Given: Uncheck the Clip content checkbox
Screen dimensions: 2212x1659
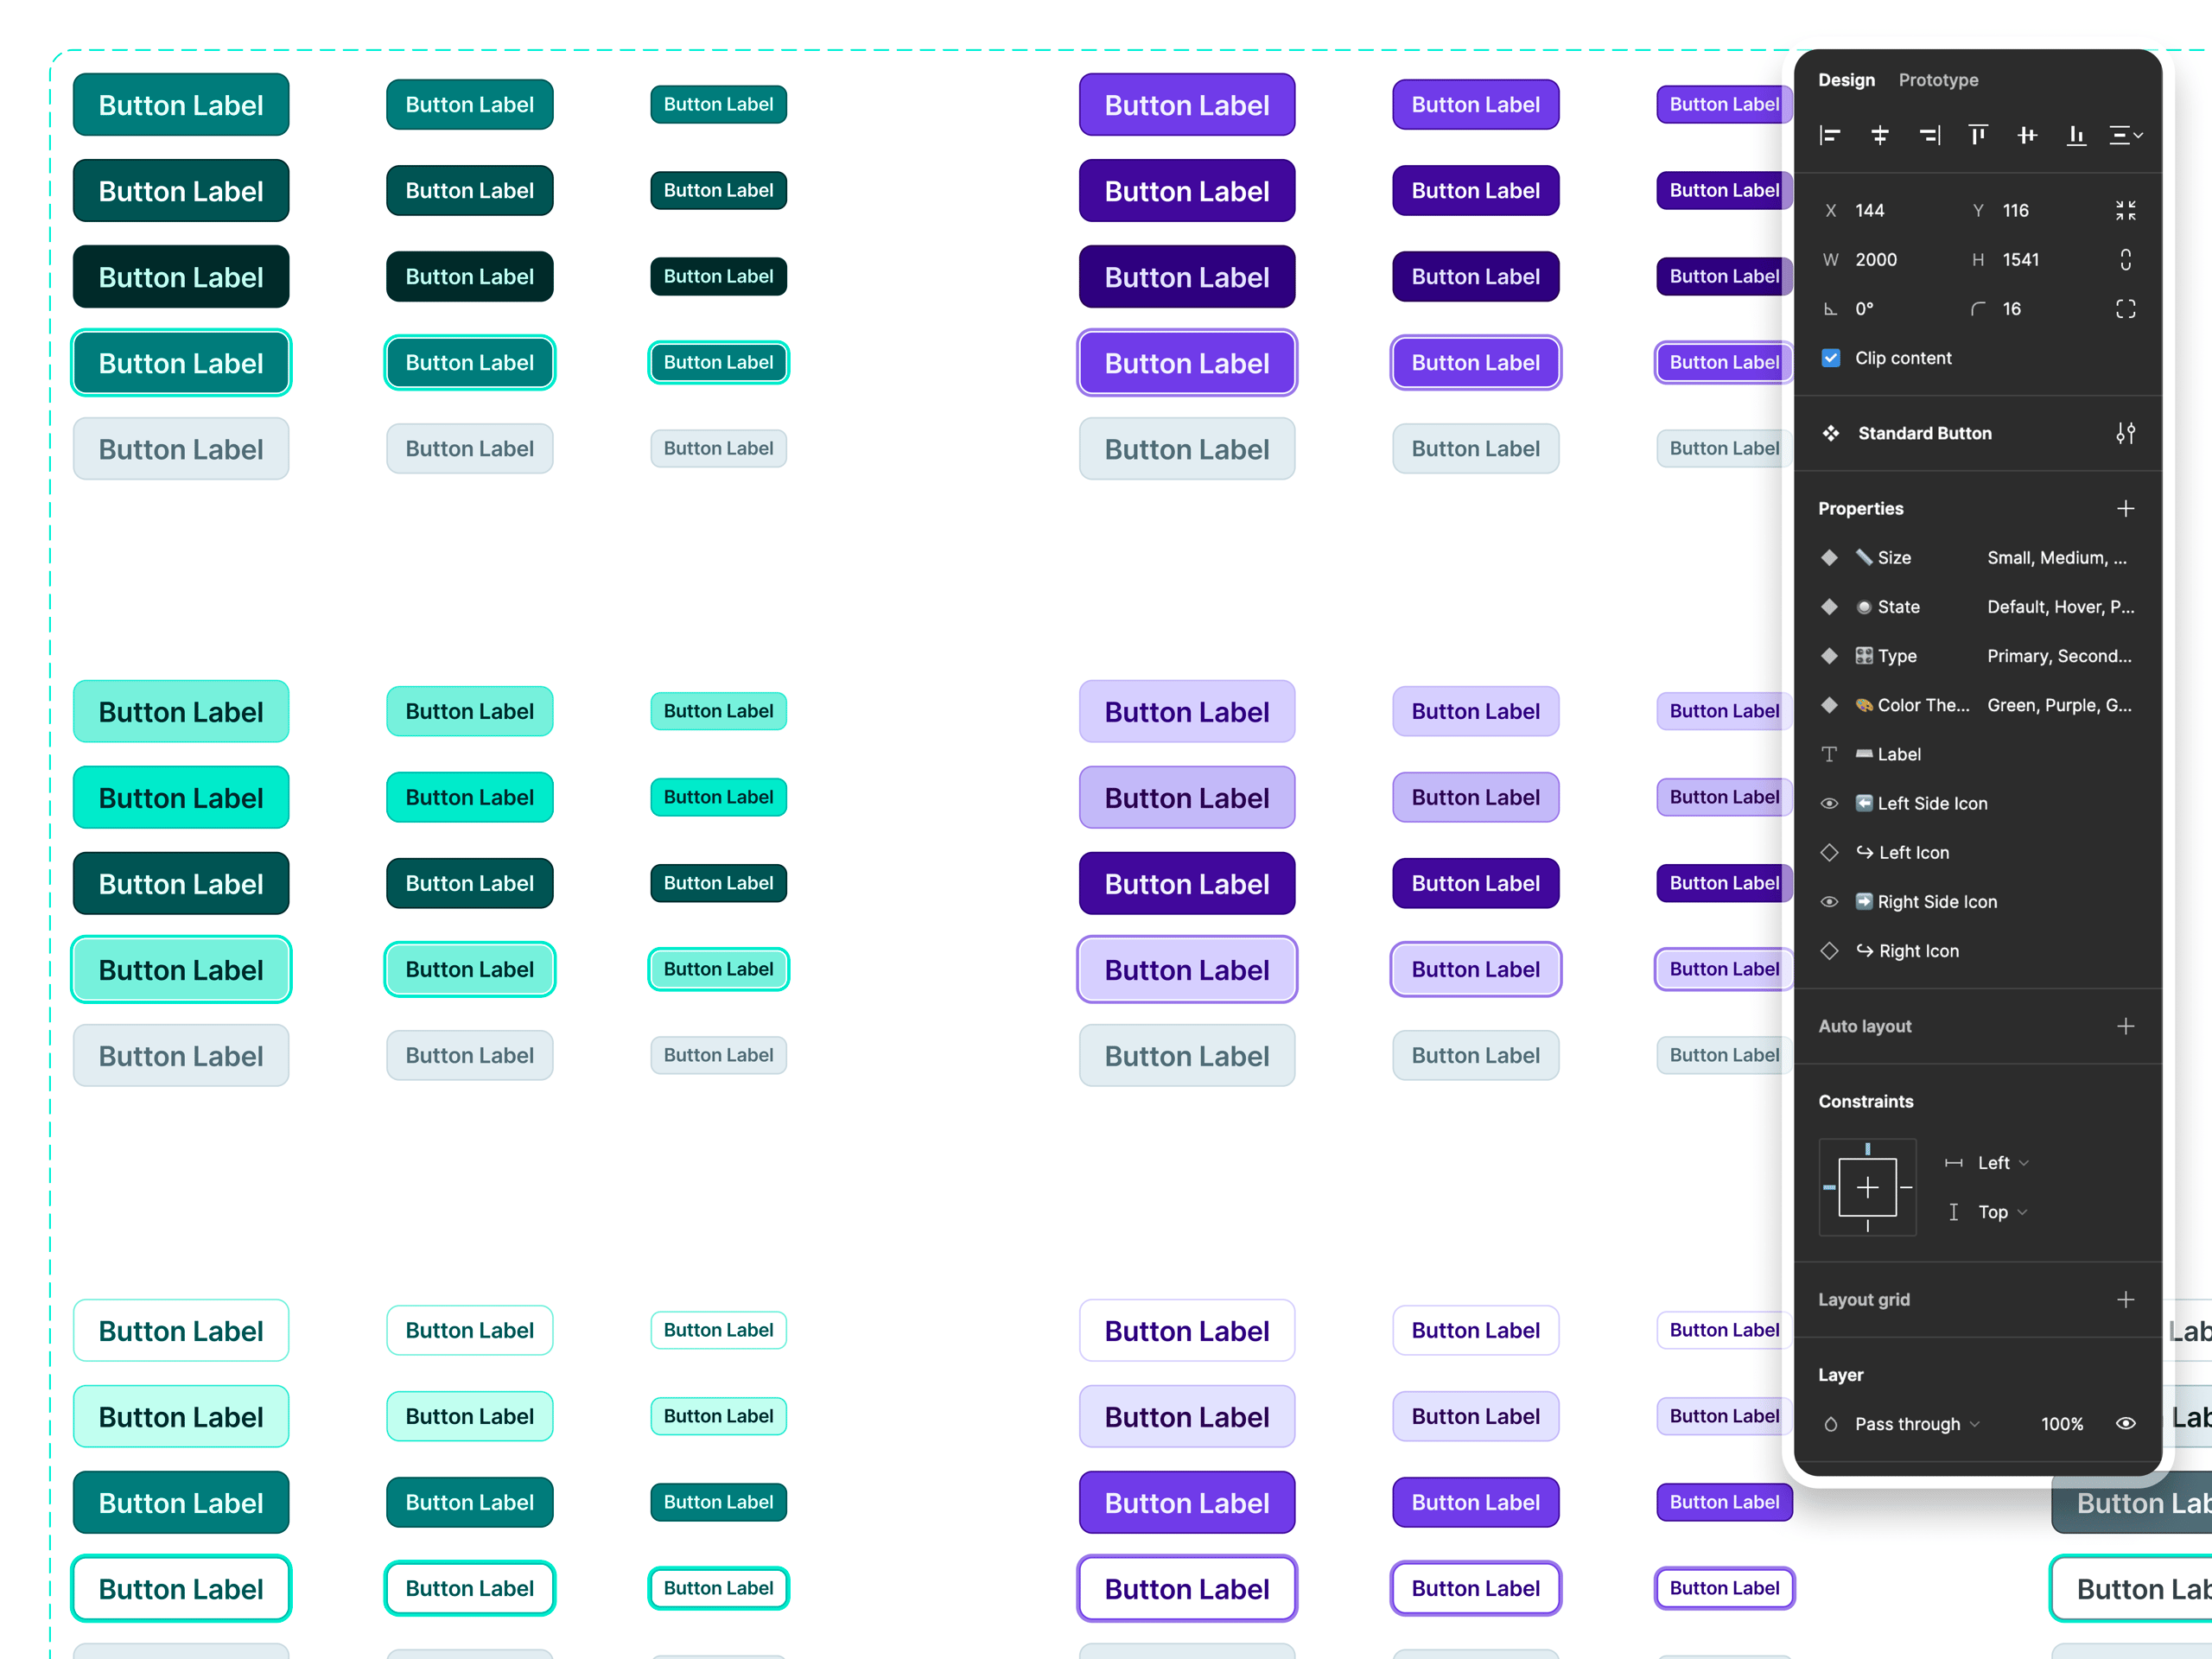Looking at the screenshot, I should pyautogui.click(x=1831, y=358).
